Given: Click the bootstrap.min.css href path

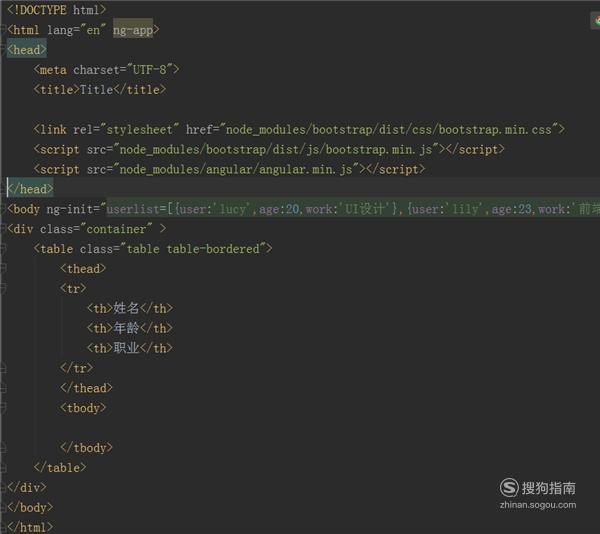Looking at the screenshot, I should [388, 130].
